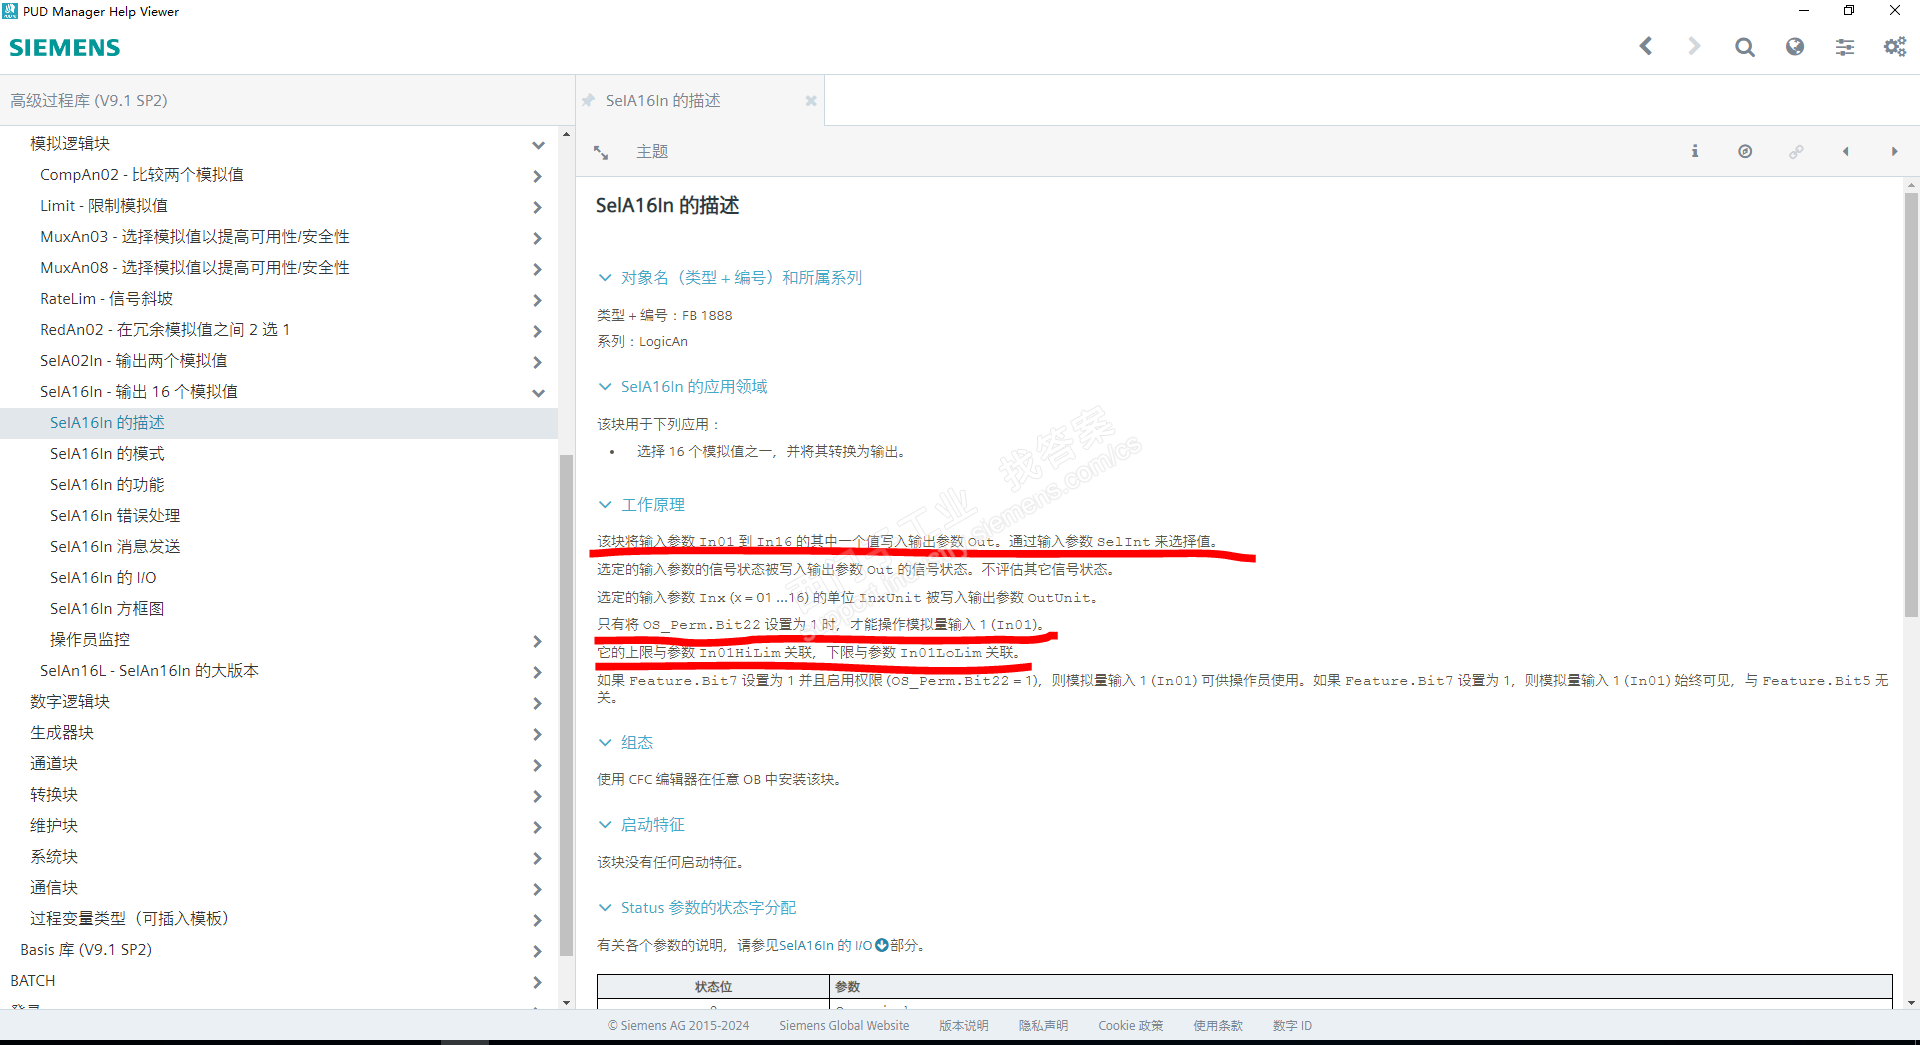
Task: Open 隐私声明 footer link
Action: tap(1043, 1026)
